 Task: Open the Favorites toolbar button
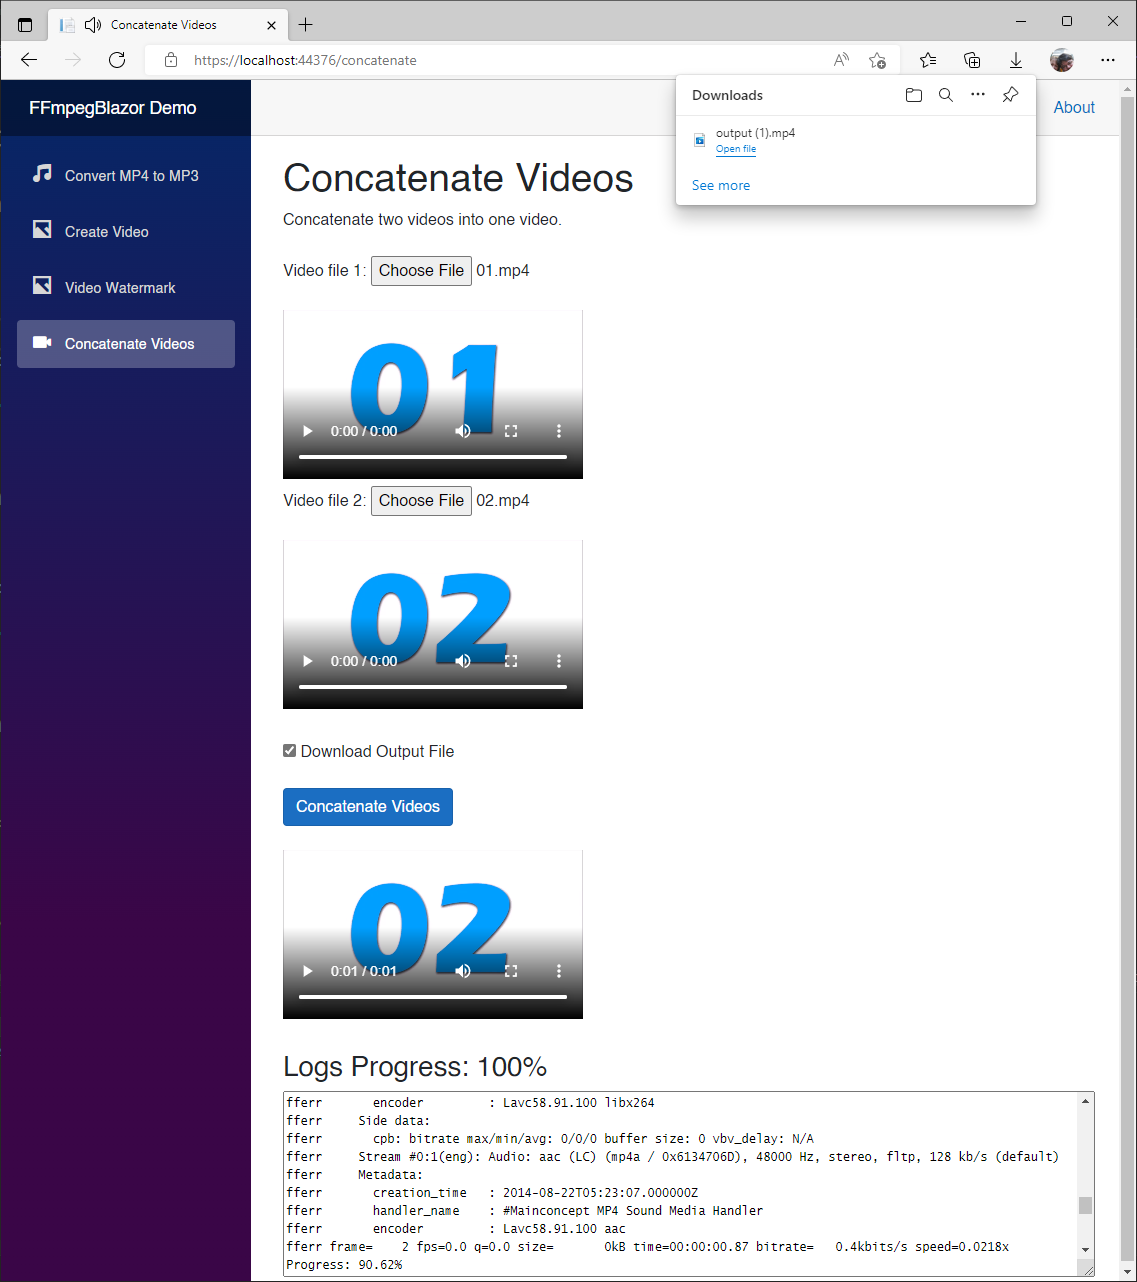point(928,60)
